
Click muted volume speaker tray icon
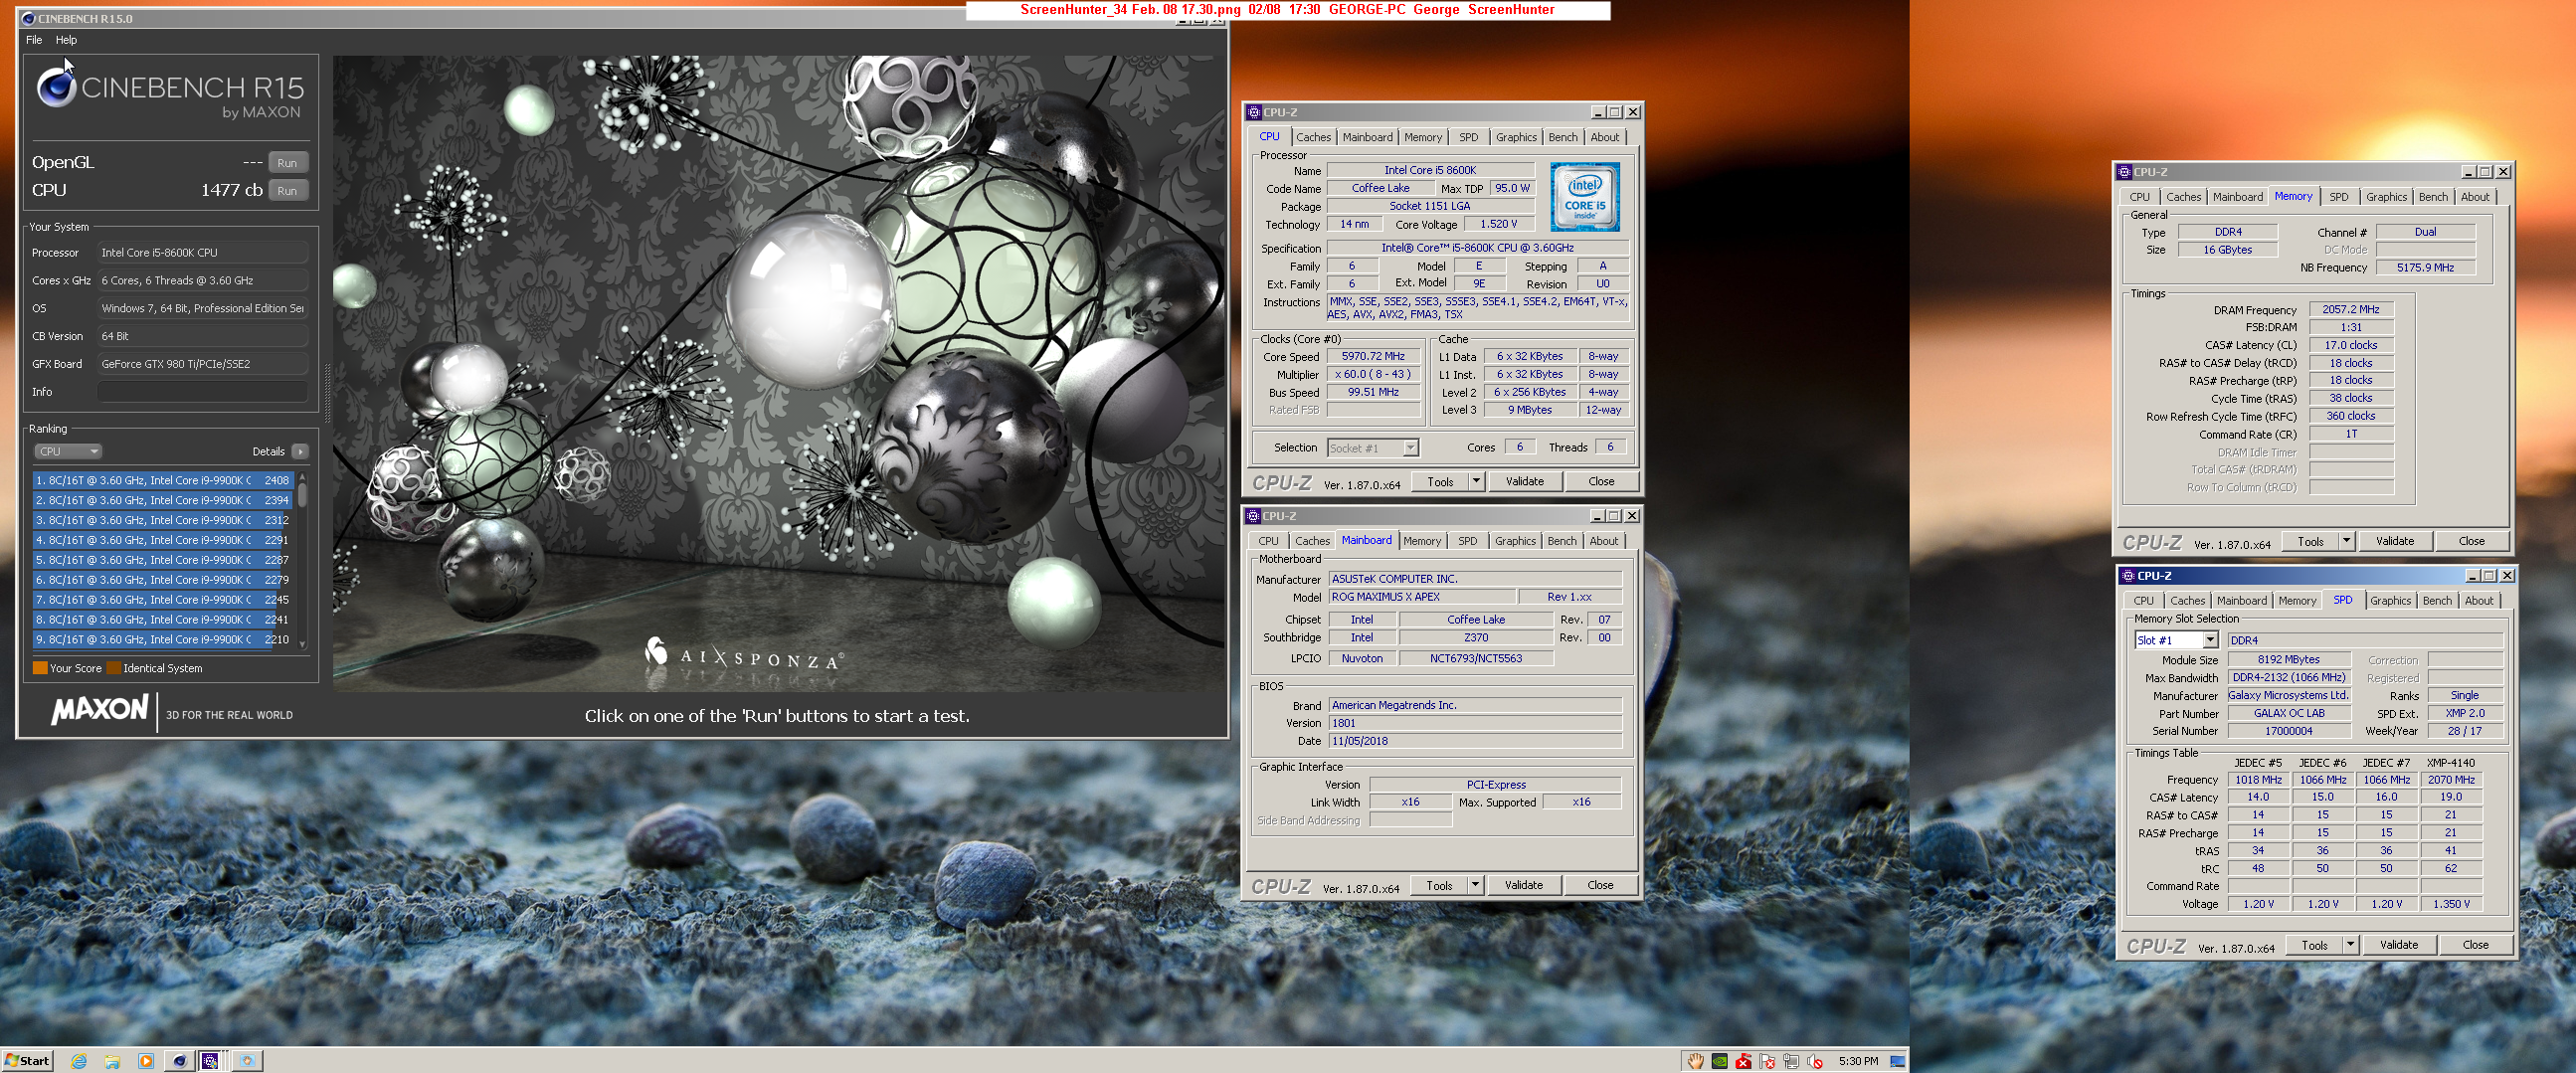[1815, 1061]
